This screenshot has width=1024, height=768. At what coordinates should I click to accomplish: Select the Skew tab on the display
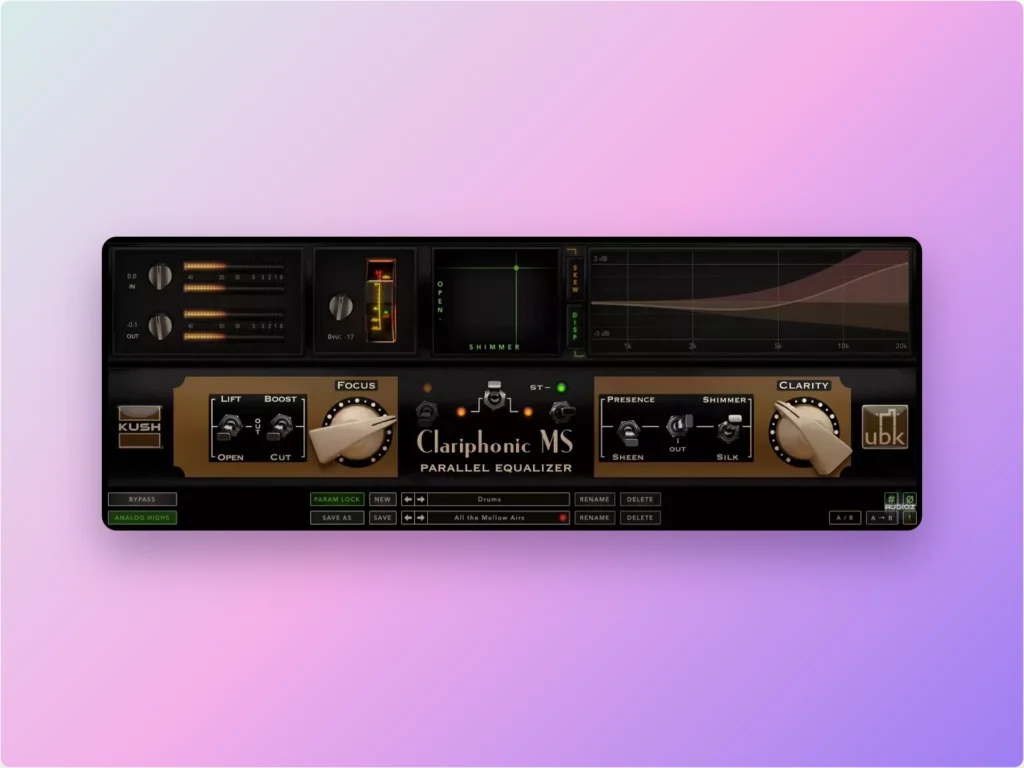tap(575, 278)
